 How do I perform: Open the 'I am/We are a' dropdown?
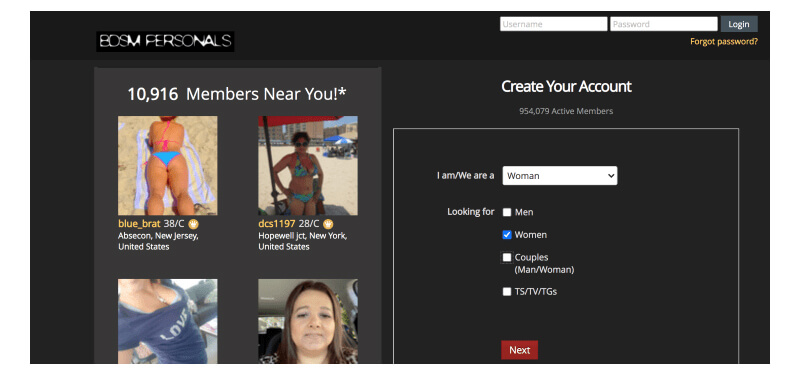point(560,176)
